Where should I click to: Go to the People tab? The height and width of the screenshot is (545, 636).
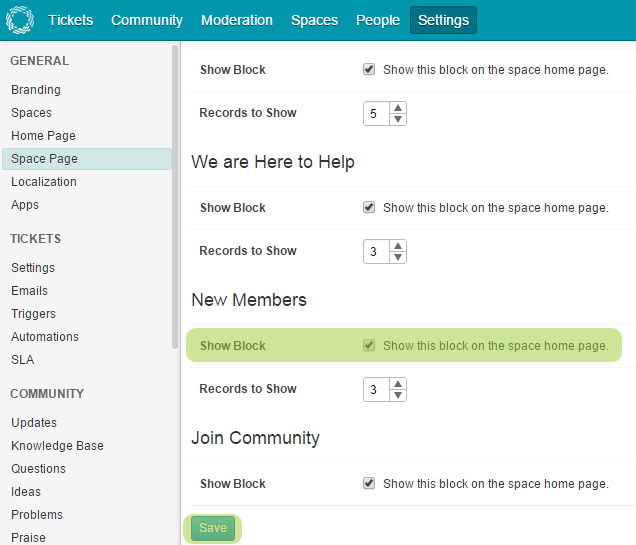(377, 20)
